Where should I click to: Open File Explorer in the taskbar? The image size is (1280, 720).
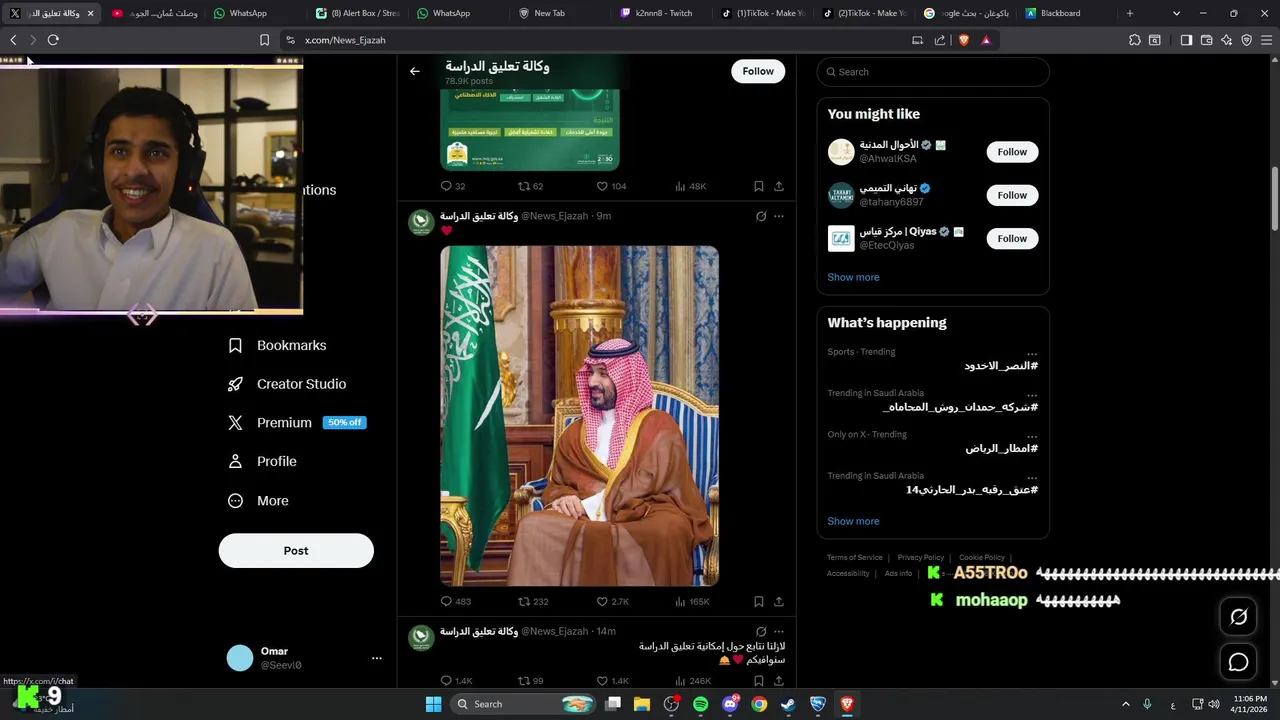click(x=642, y=704)
